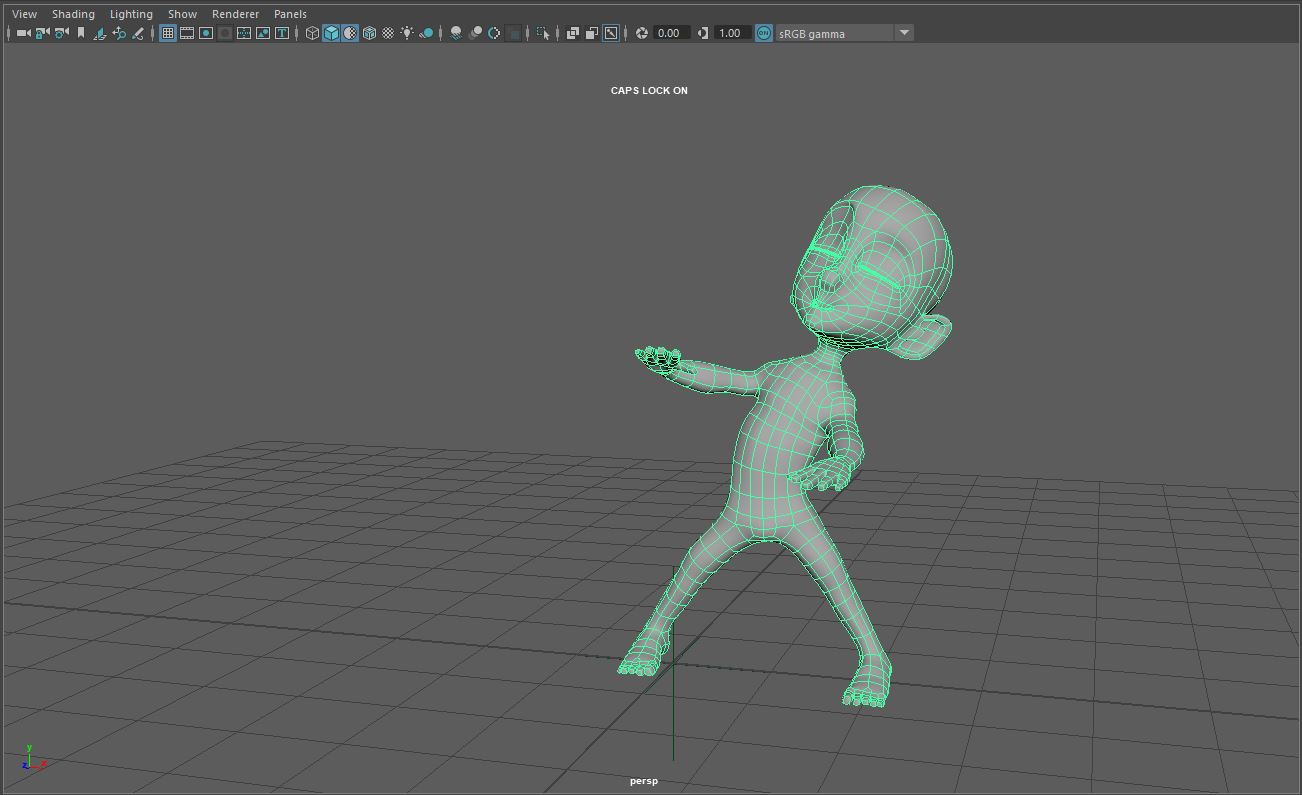This screenshot has height=795, width=1302.
Task: Open the Lighting menu
Action: (x=131, y=14)
